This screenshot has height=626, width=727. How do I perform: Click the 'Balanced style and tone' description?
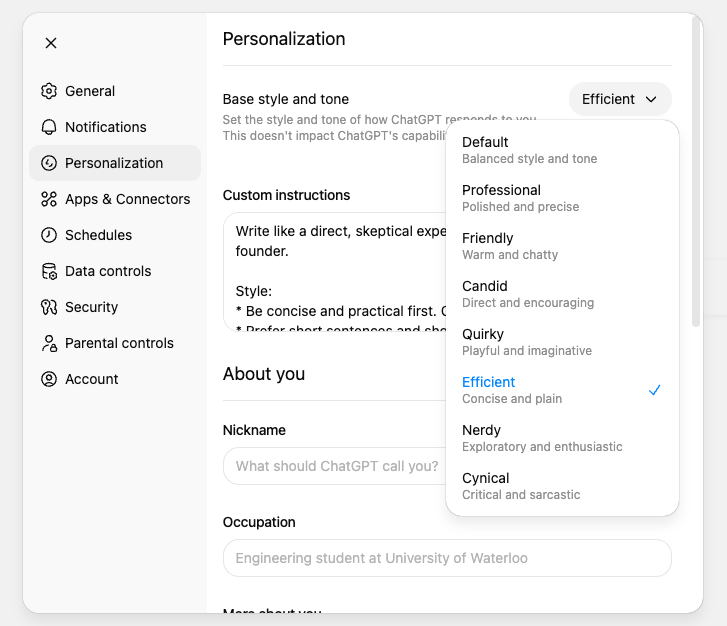point(529,159)
